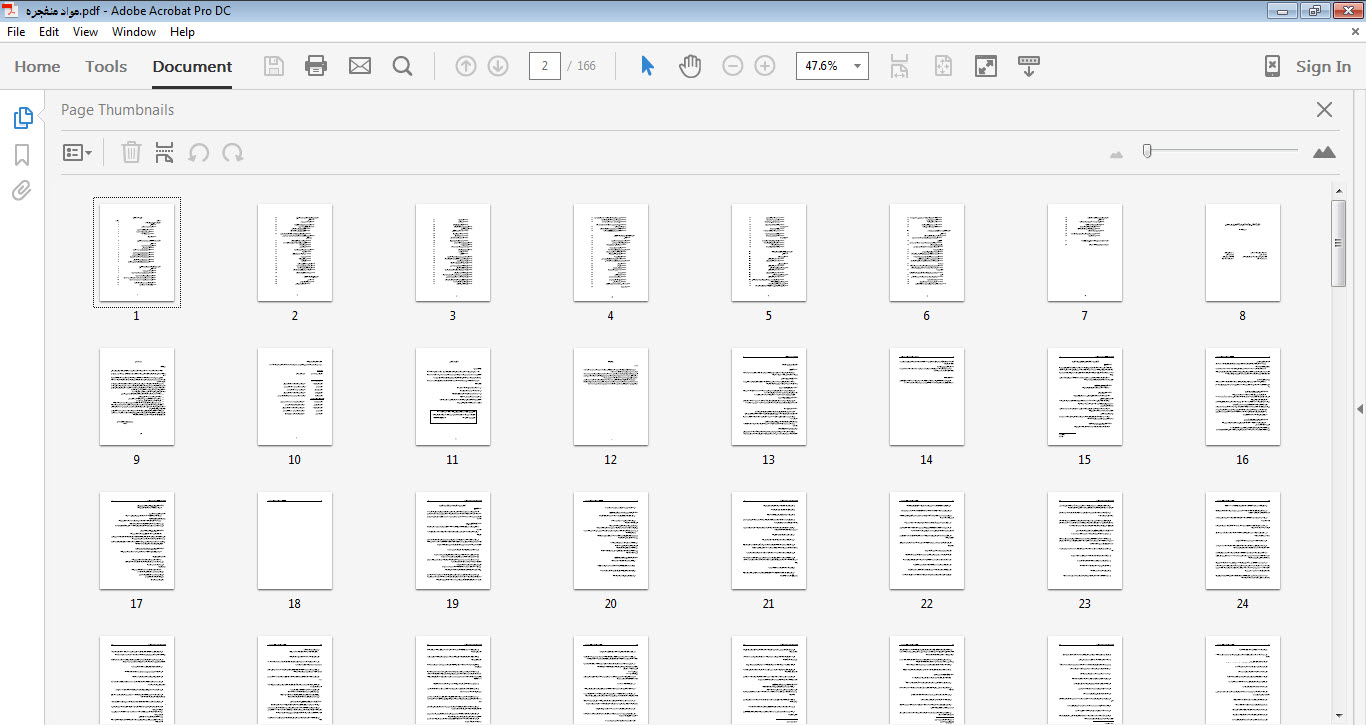The width and height of the screenshot is (1366, 725).
Task: Select page 16 thumbnail
Action: pos(1243,396)
